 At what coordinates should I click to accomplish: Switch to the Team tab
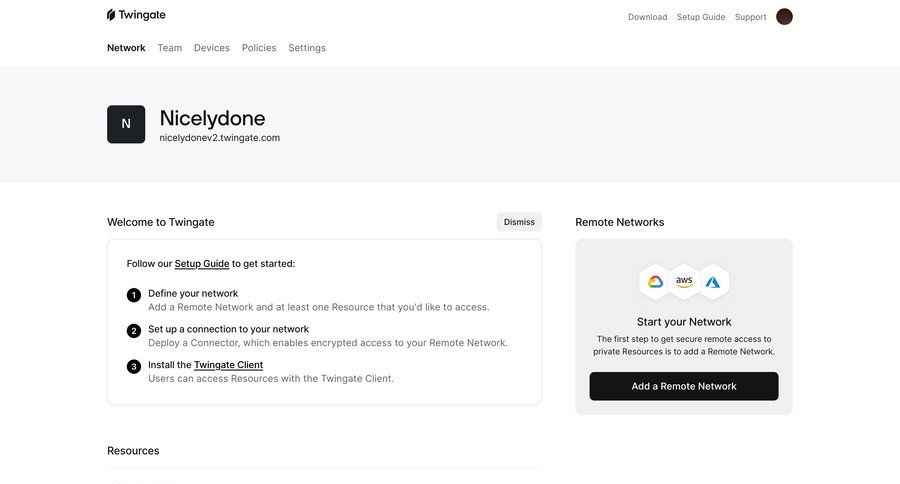[170, 48]
